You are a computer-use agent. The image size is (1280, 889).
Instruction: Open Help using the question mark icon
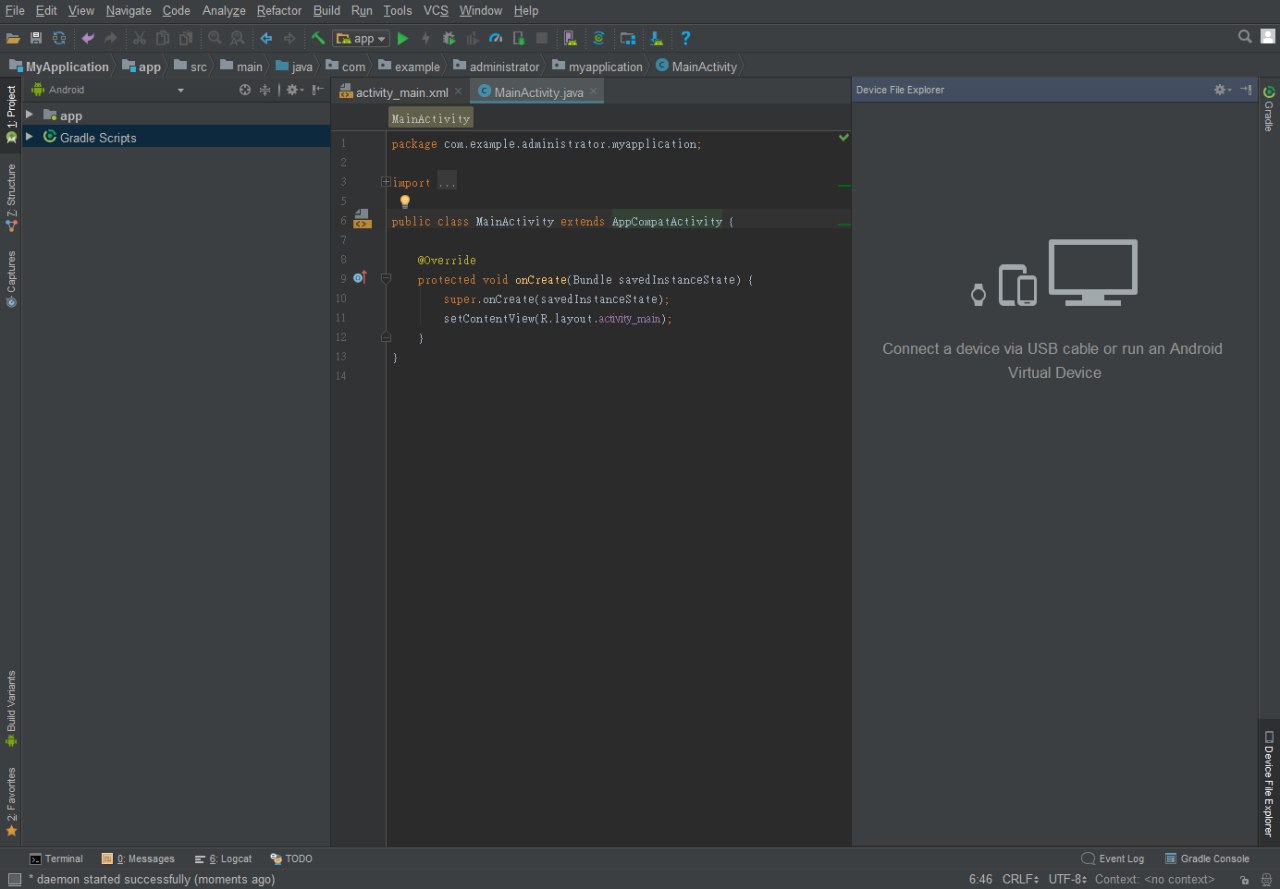click(685, 38)
